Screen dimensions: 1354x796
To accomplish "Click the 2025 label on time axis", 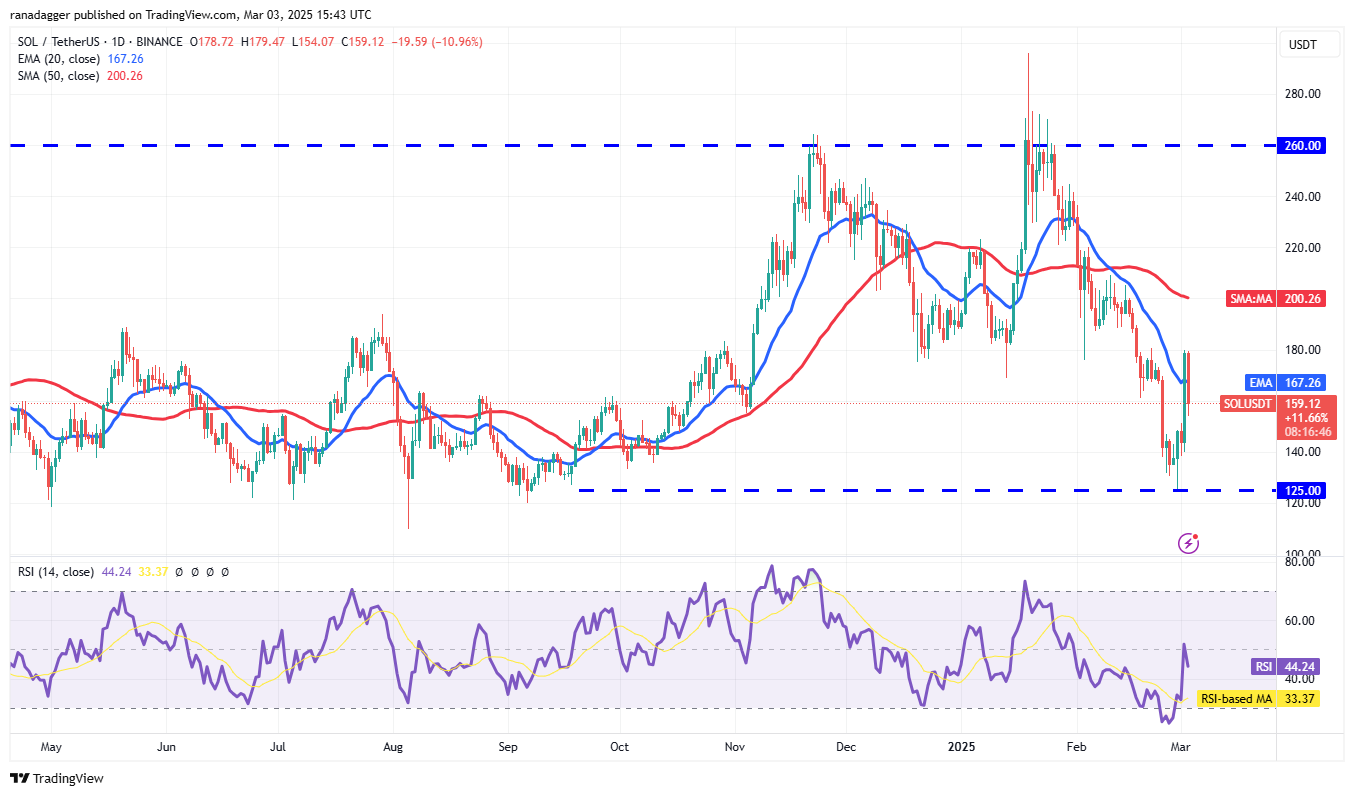I will pos(962,747).
